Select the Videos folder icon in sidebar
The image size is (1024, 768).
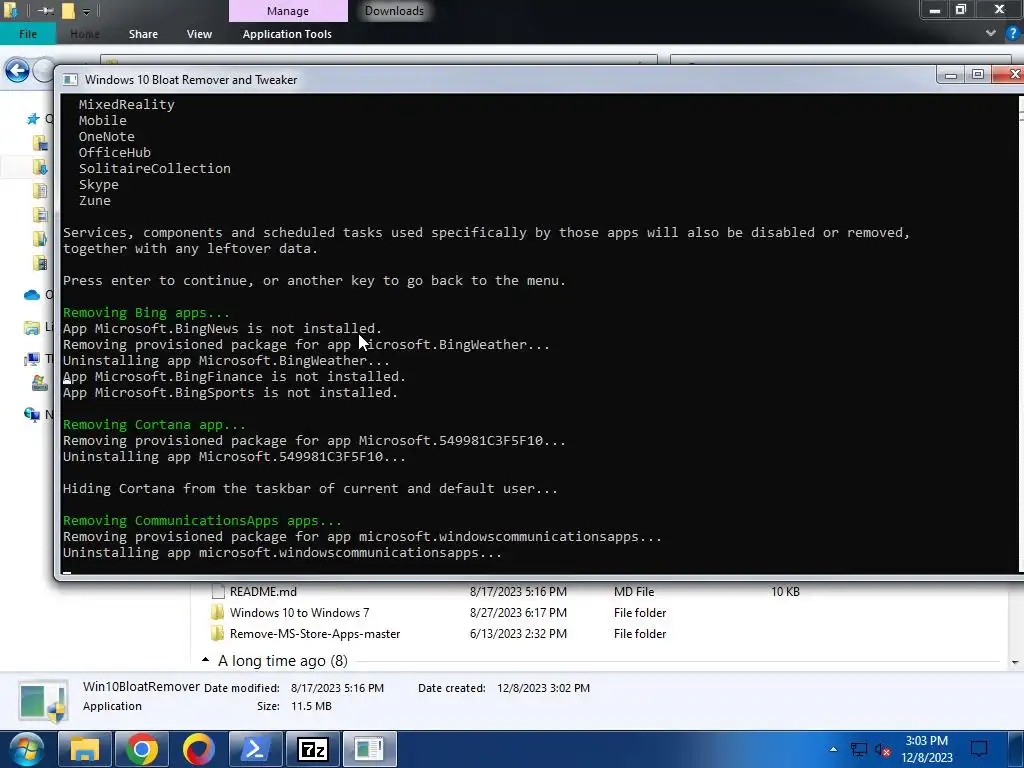coord(40,263)
